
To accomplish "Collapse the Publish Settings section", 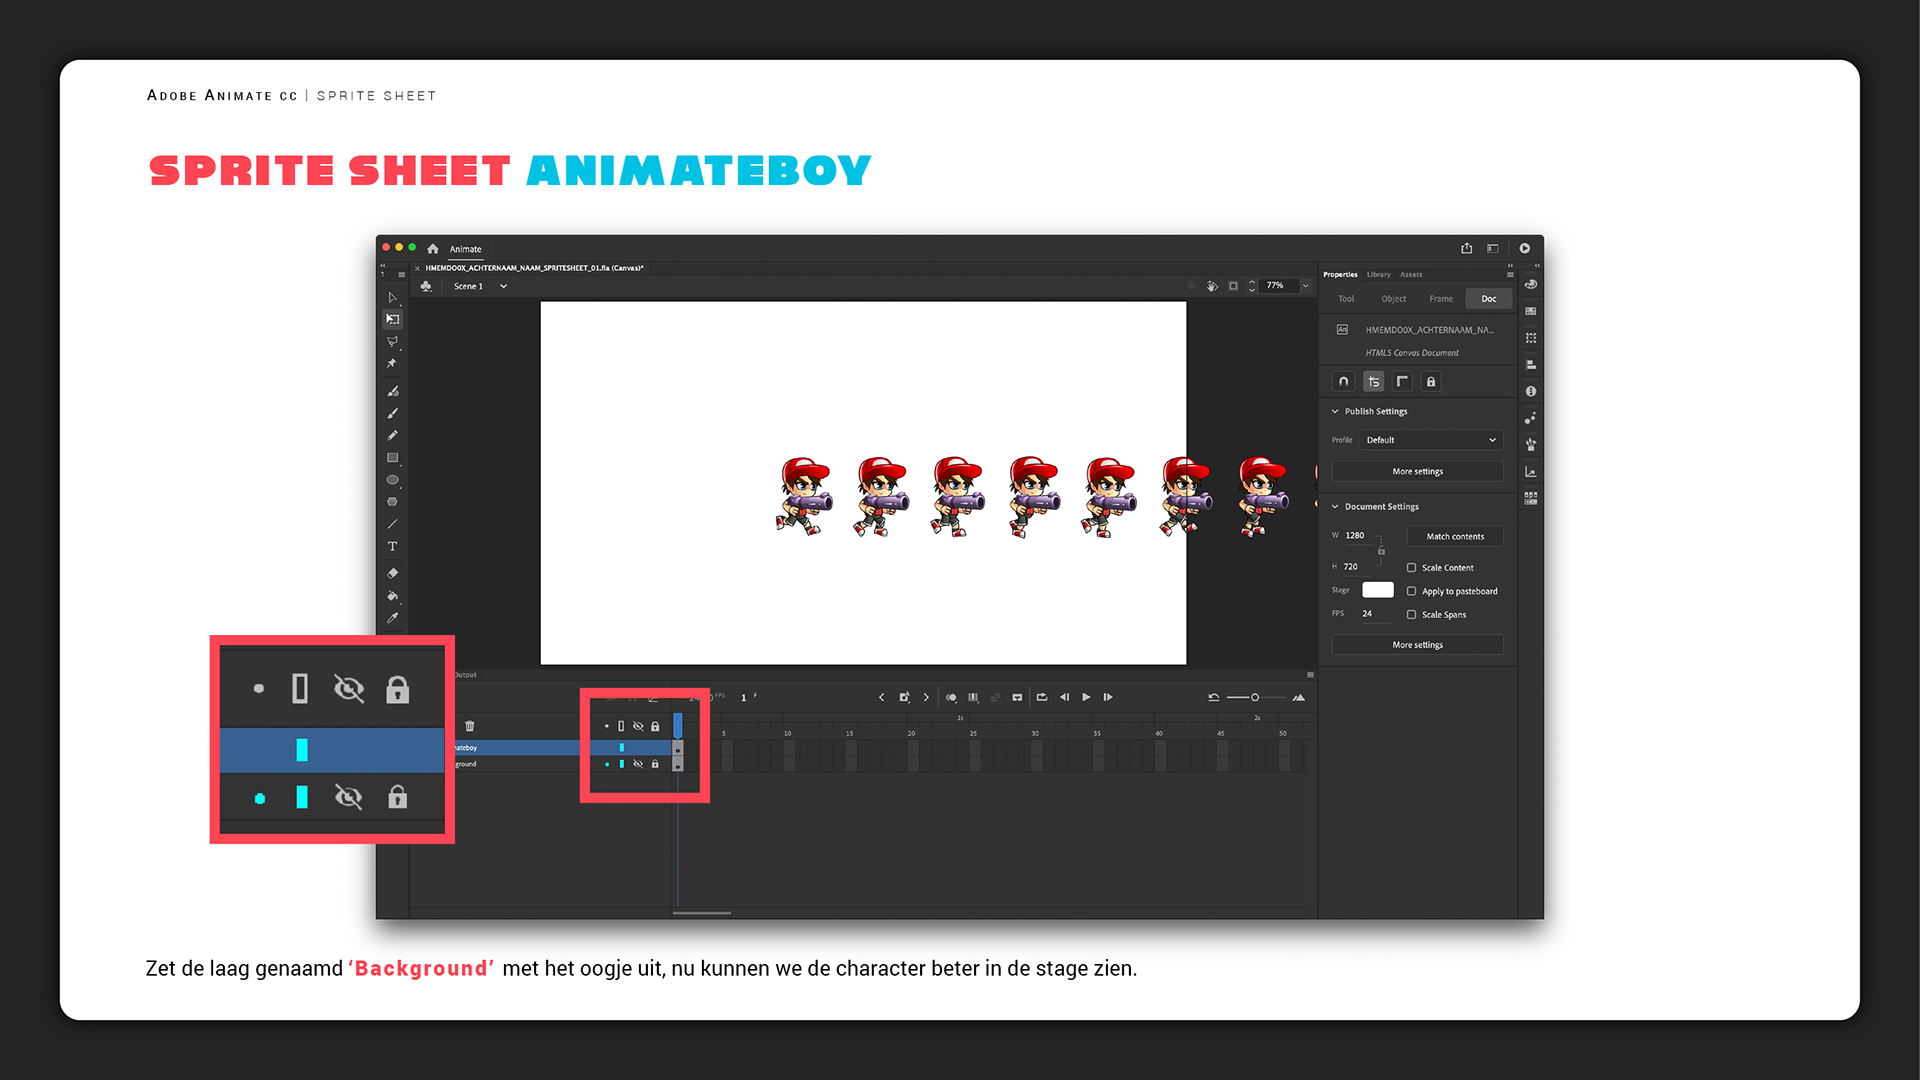I will point(1335,411).
